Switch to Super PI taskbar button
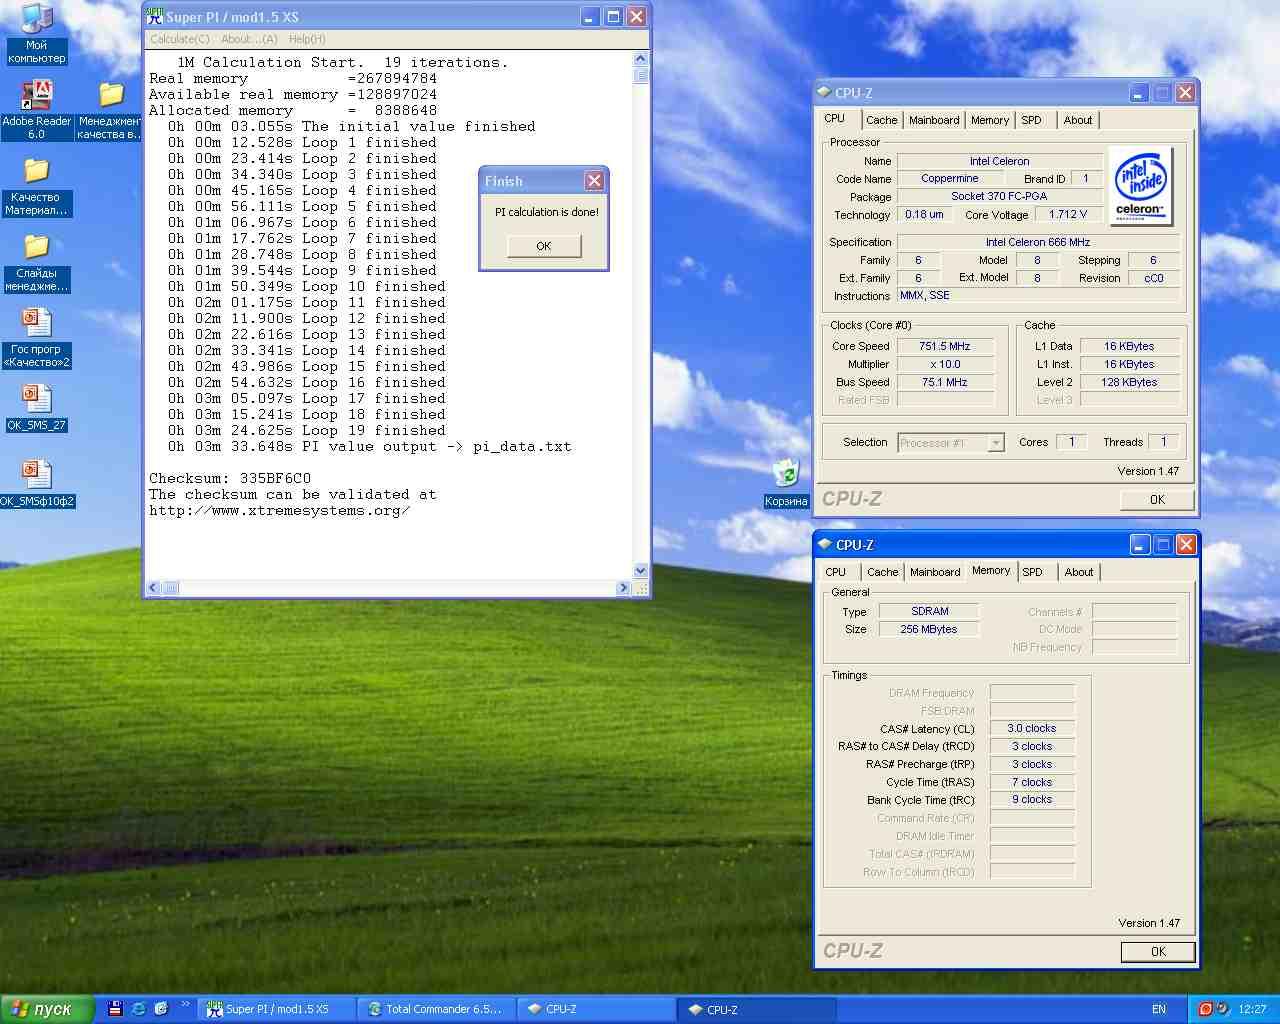The width and height of the screenshot is (1280, 1024). (277, 1009)
